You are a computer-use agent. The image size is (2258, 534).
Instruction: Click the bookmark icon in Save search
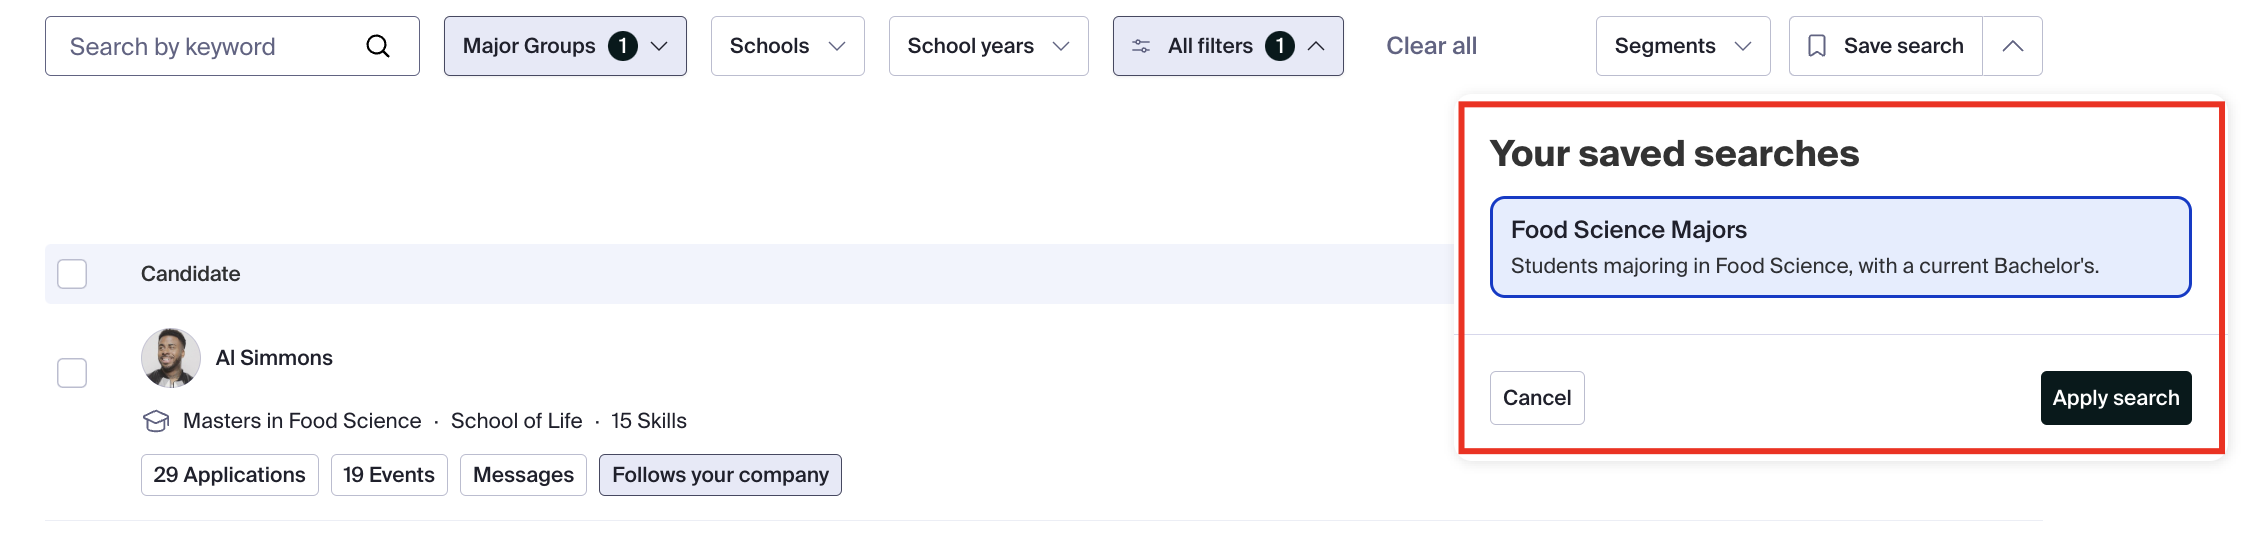coord(1817,46)
